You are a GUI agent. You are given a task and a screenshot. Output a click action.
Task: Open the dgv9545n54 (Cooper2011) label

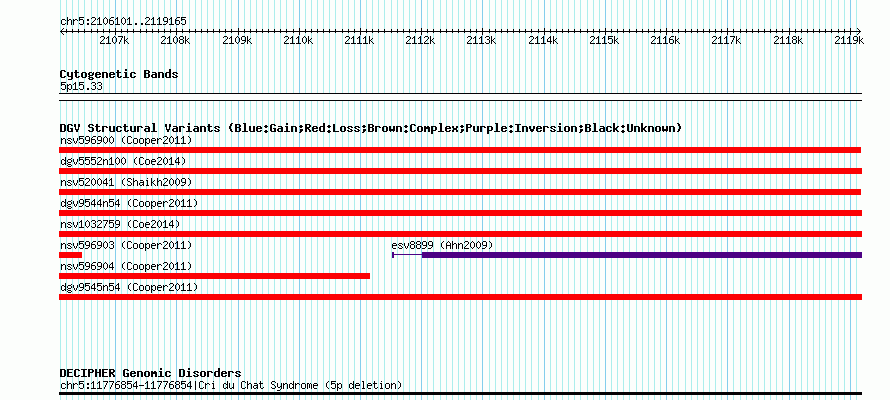tap(129, 287)
